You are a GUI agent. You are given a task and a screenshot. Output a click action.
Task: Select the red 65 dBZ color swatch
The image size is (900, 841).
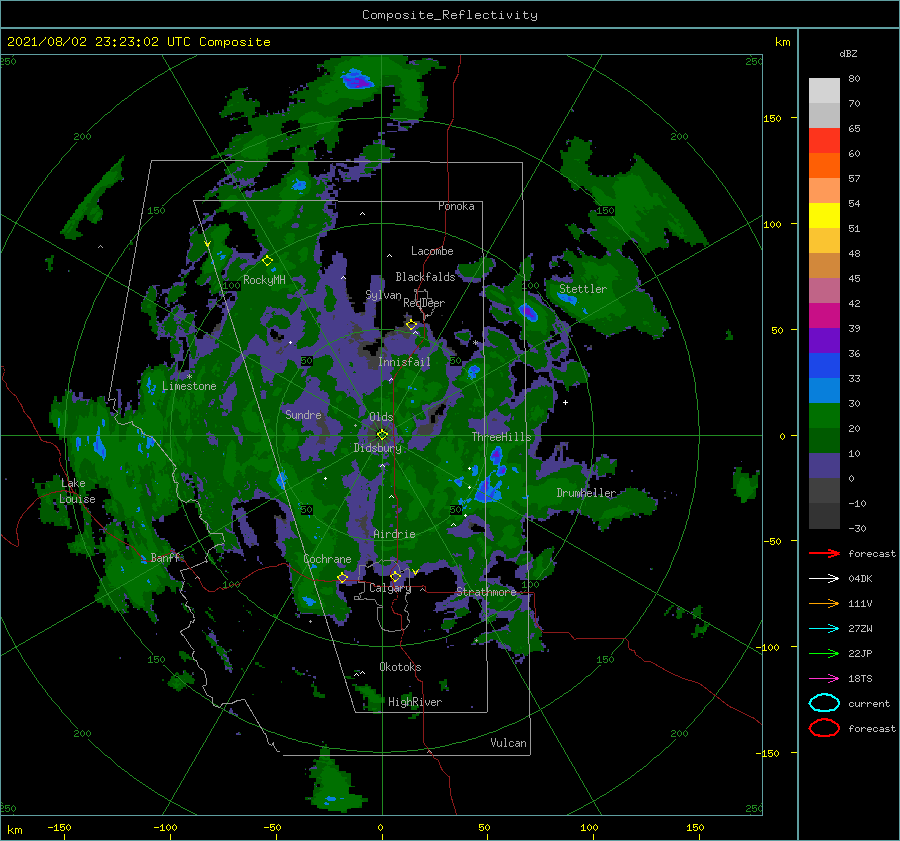(824, 140)
